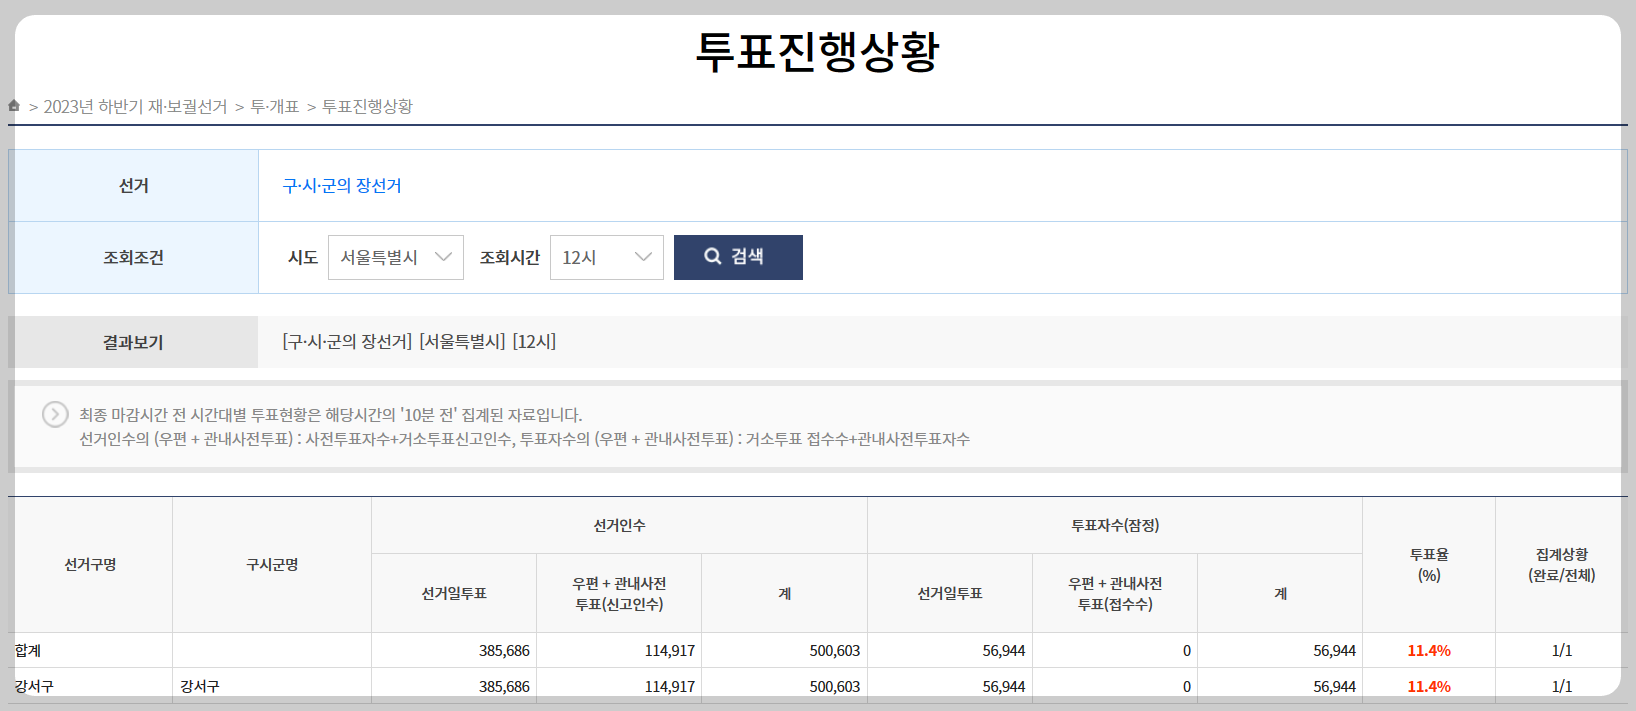The width and height of the screenshot is (1636, 711).
Task: Click the 선거인수 group header
Action: coord(619,526)
